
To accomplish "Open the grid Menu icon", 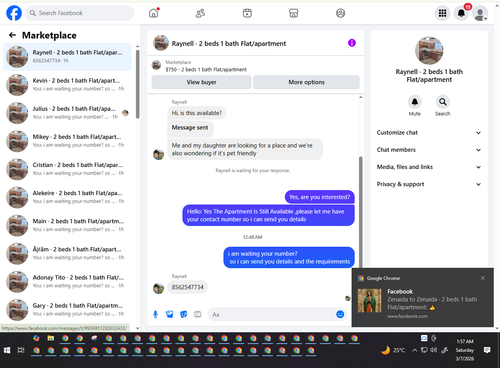I will 442,13.
